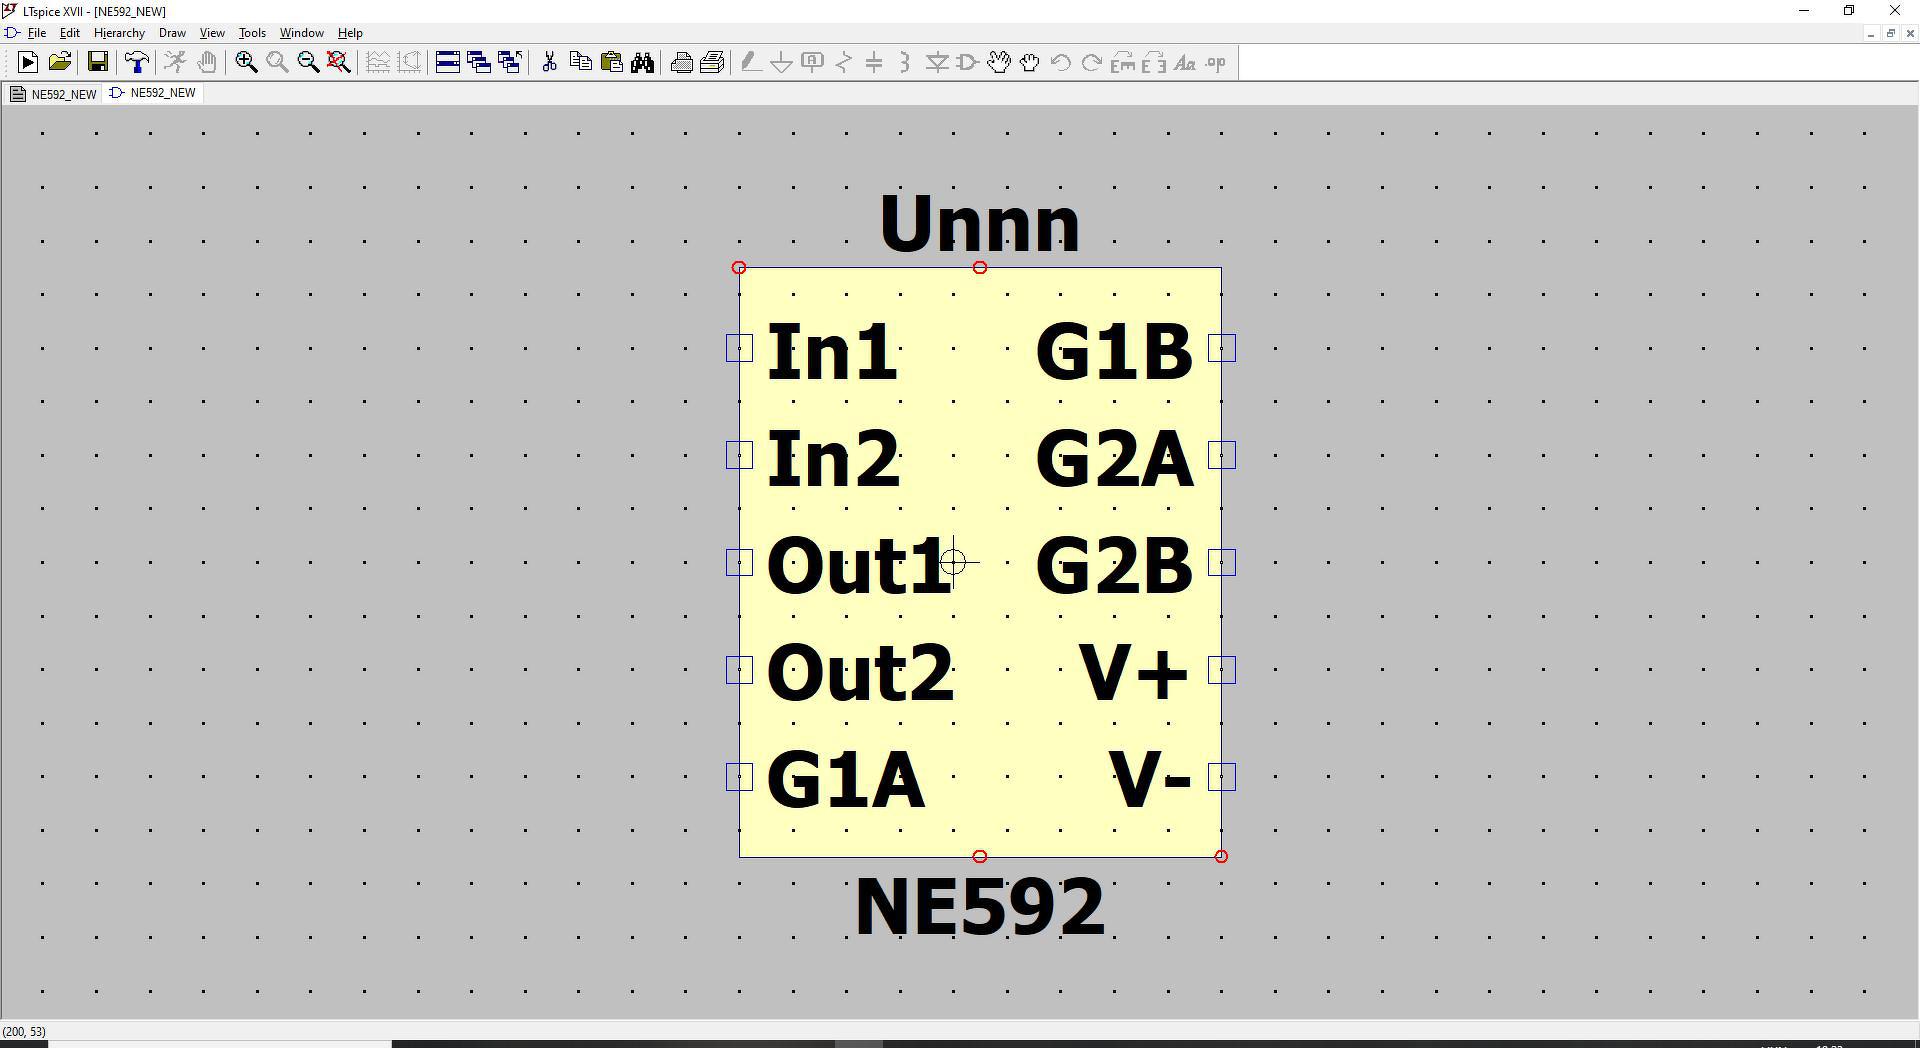The height and width of the screenshot is (1048, 1920).
Task: Select the Ground symbol tool
Action: coord(781,63)
